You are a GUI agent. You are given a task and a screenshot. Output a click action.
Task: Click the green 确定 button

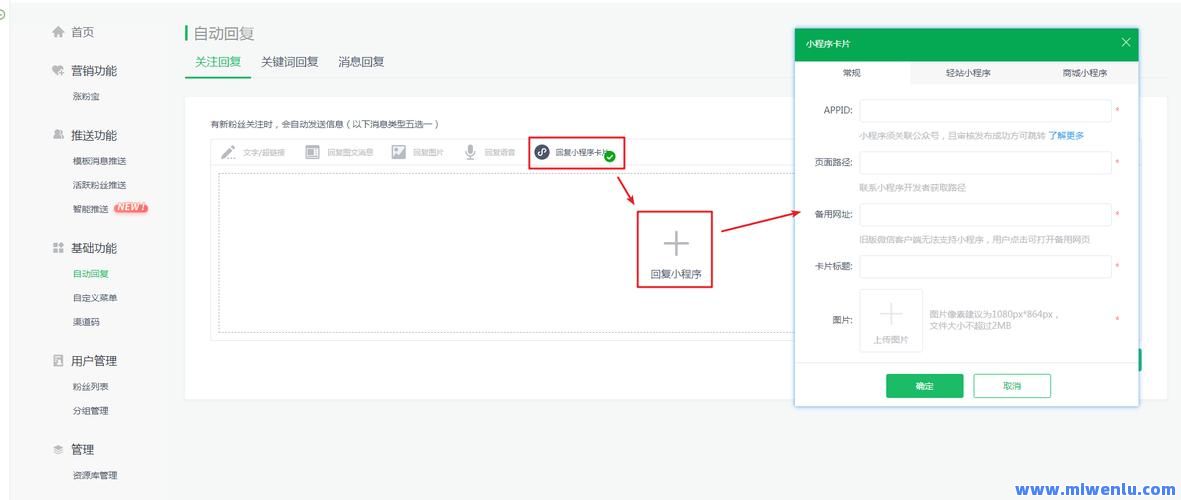click(x=924, y=386)
